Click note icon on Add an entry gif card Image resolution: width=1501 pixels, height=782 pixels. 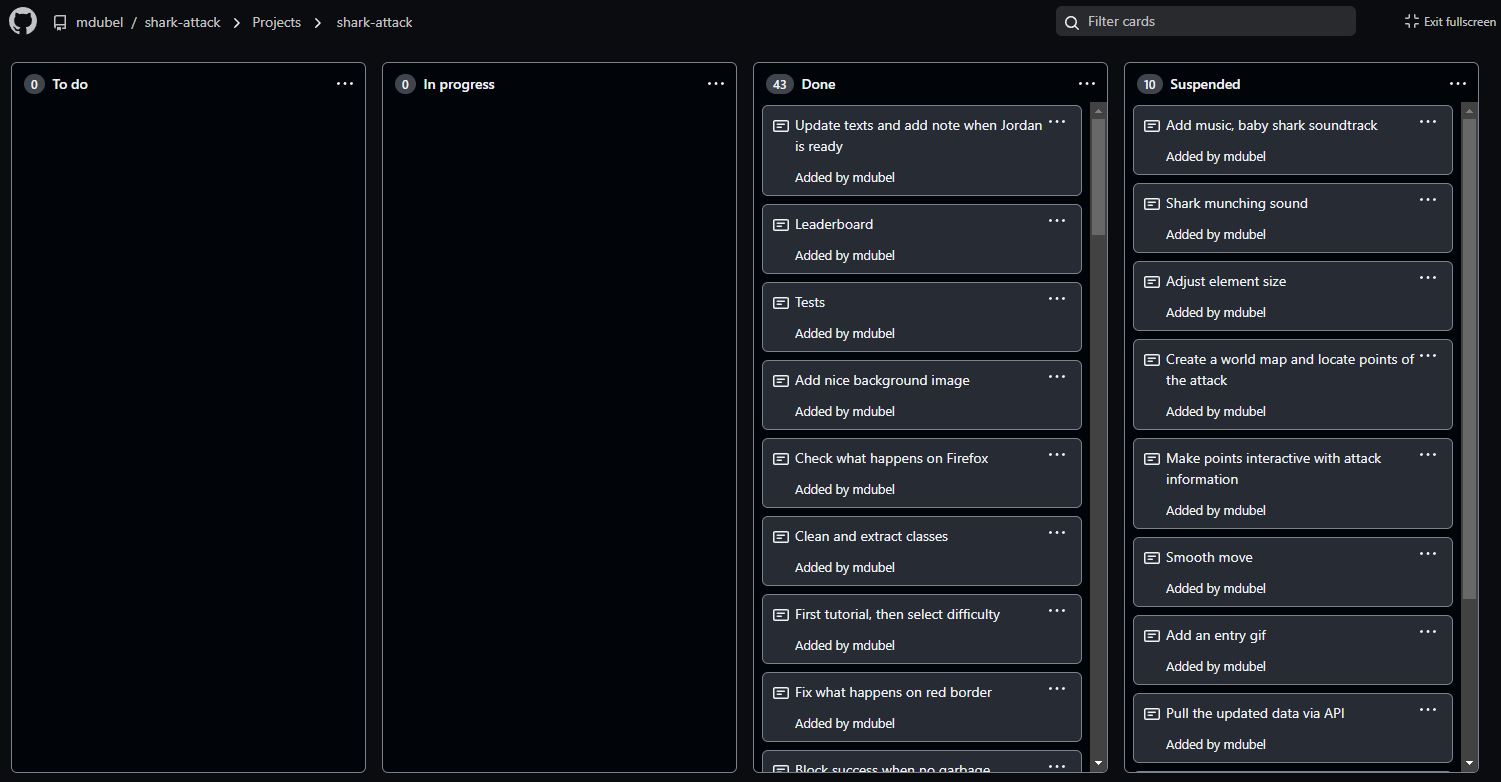click(1152, 636)
